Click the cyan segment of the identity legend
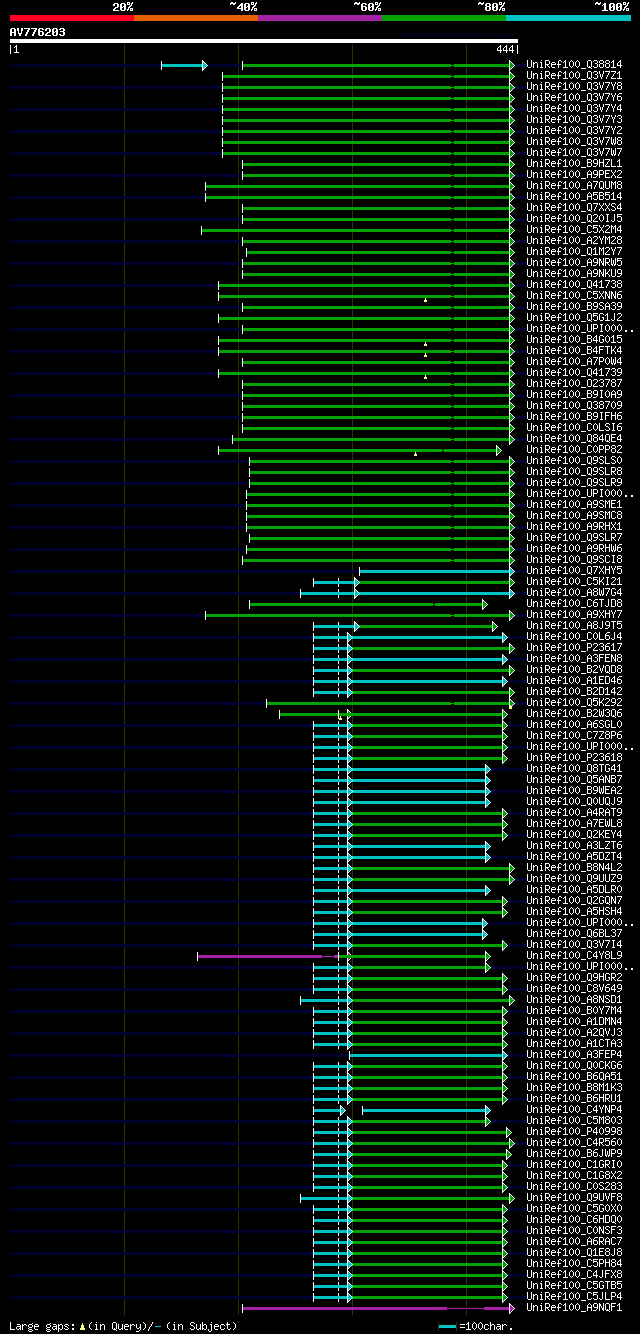This screenshot has height=1334, width=640. pyautogui.click(x=568, y=18)
